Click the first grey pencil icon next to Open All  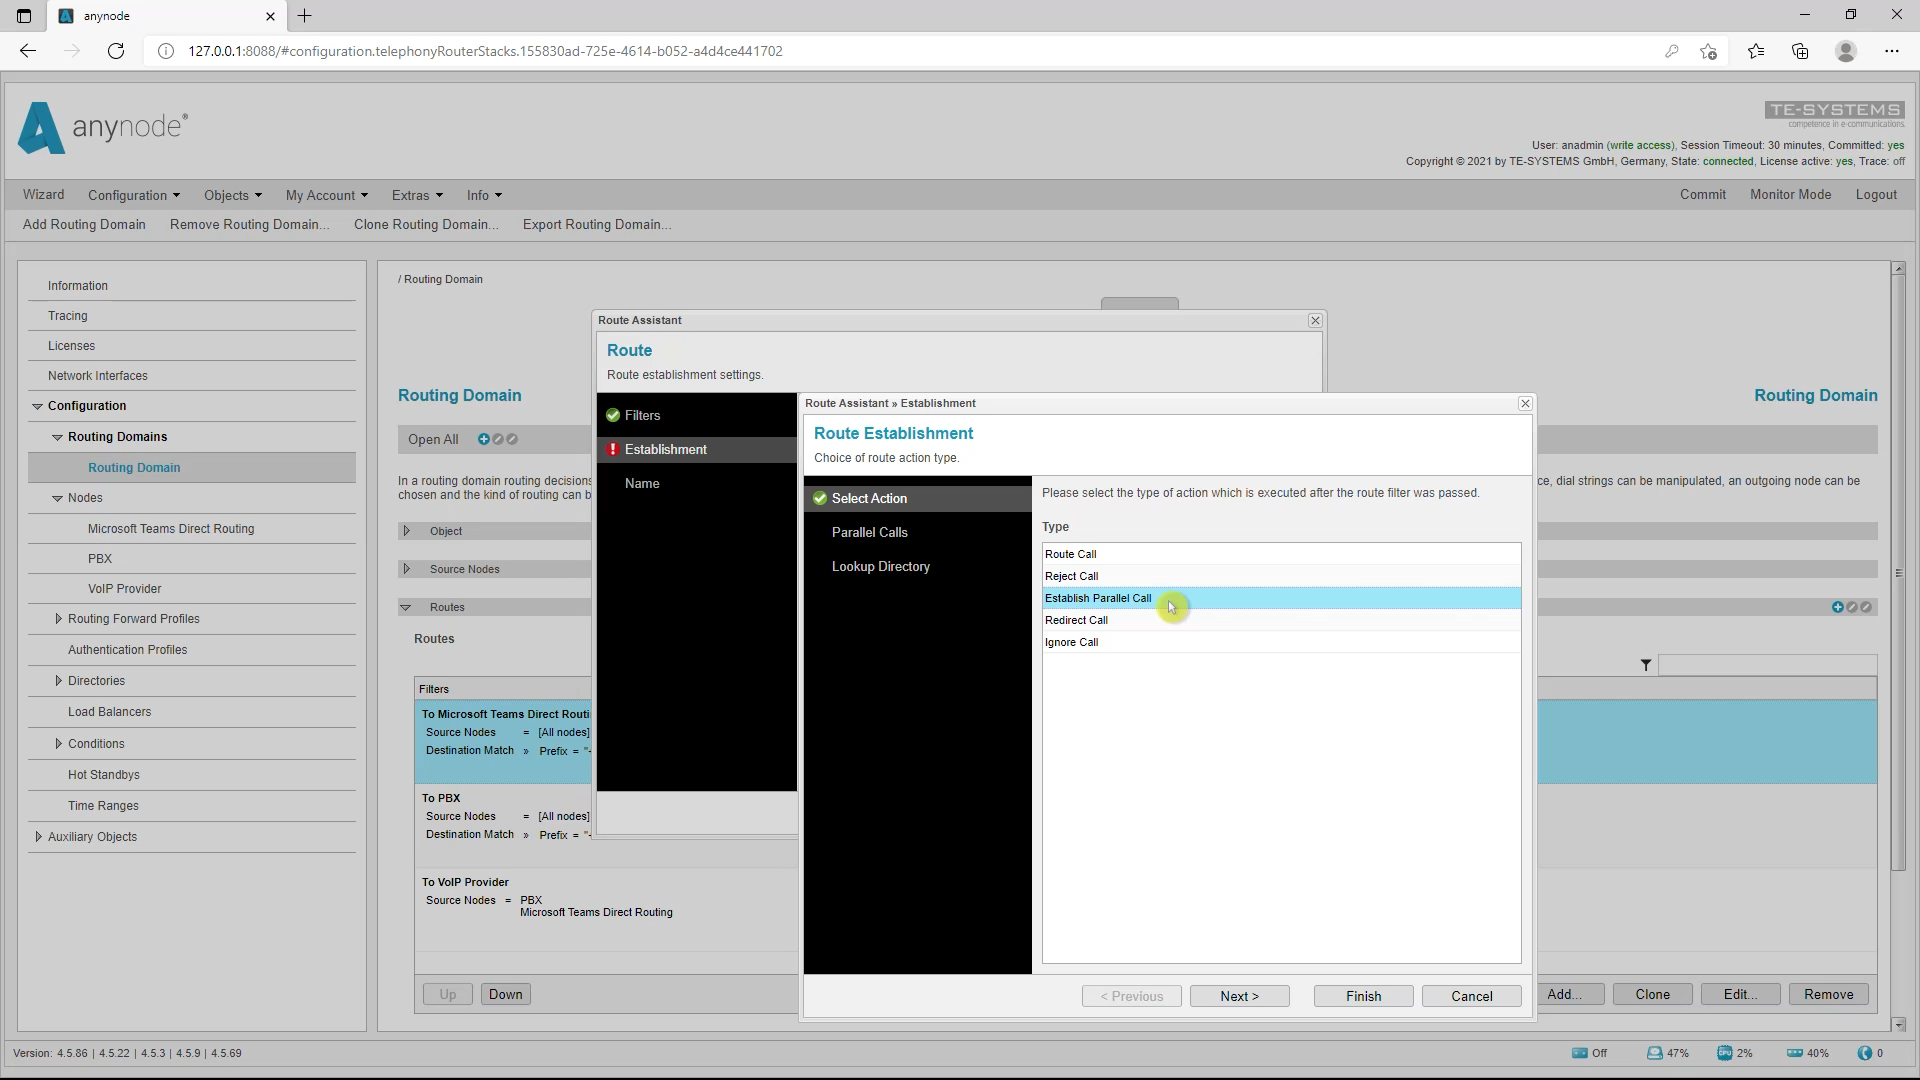pyautogui.click(x=498, y=439)
